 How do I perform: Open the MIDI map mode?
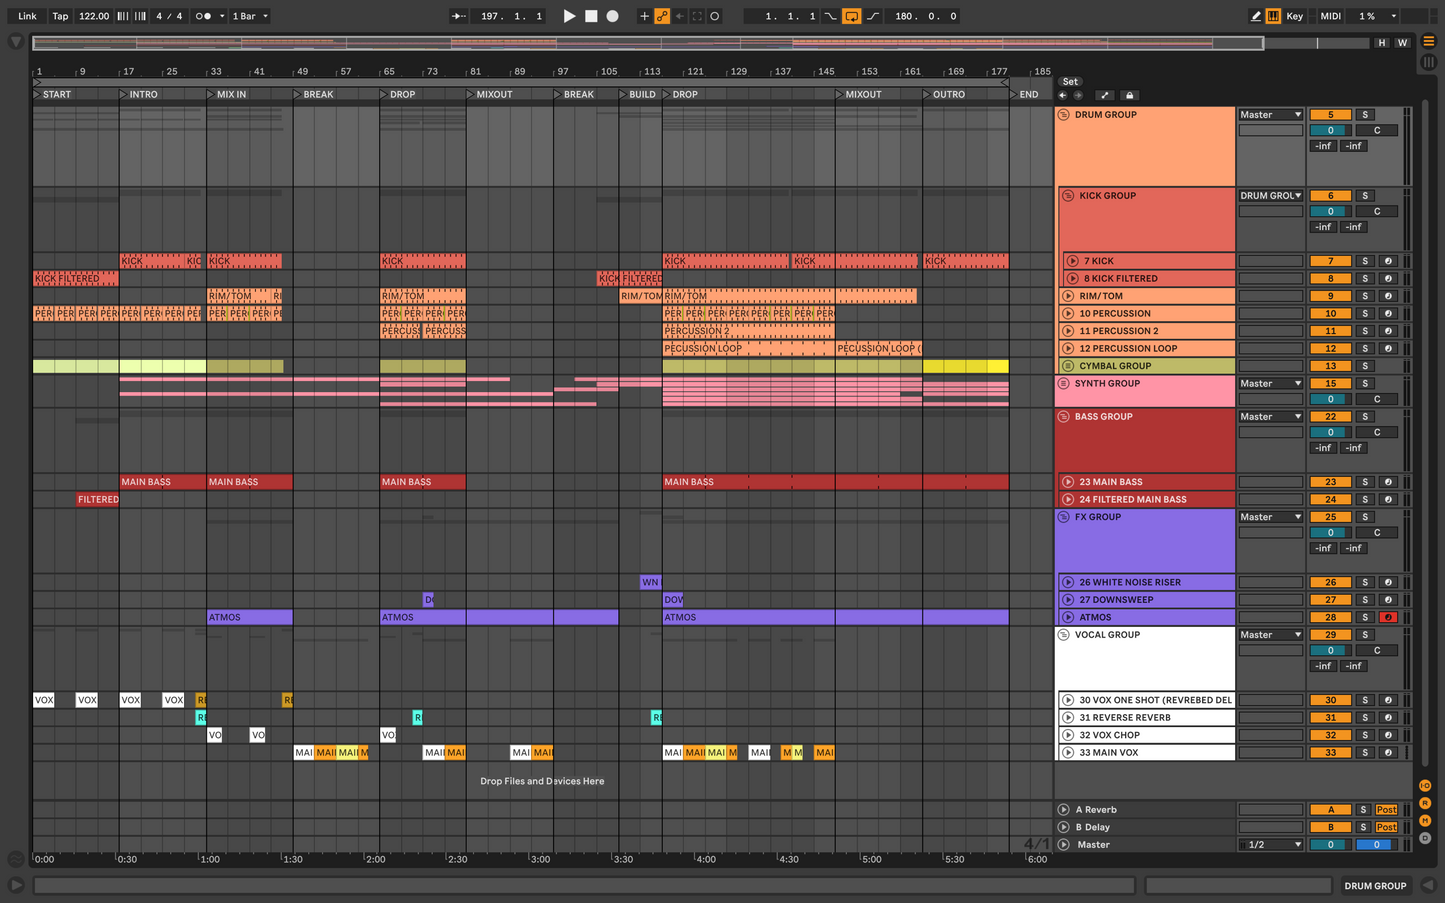click(x=1330, y=16)
